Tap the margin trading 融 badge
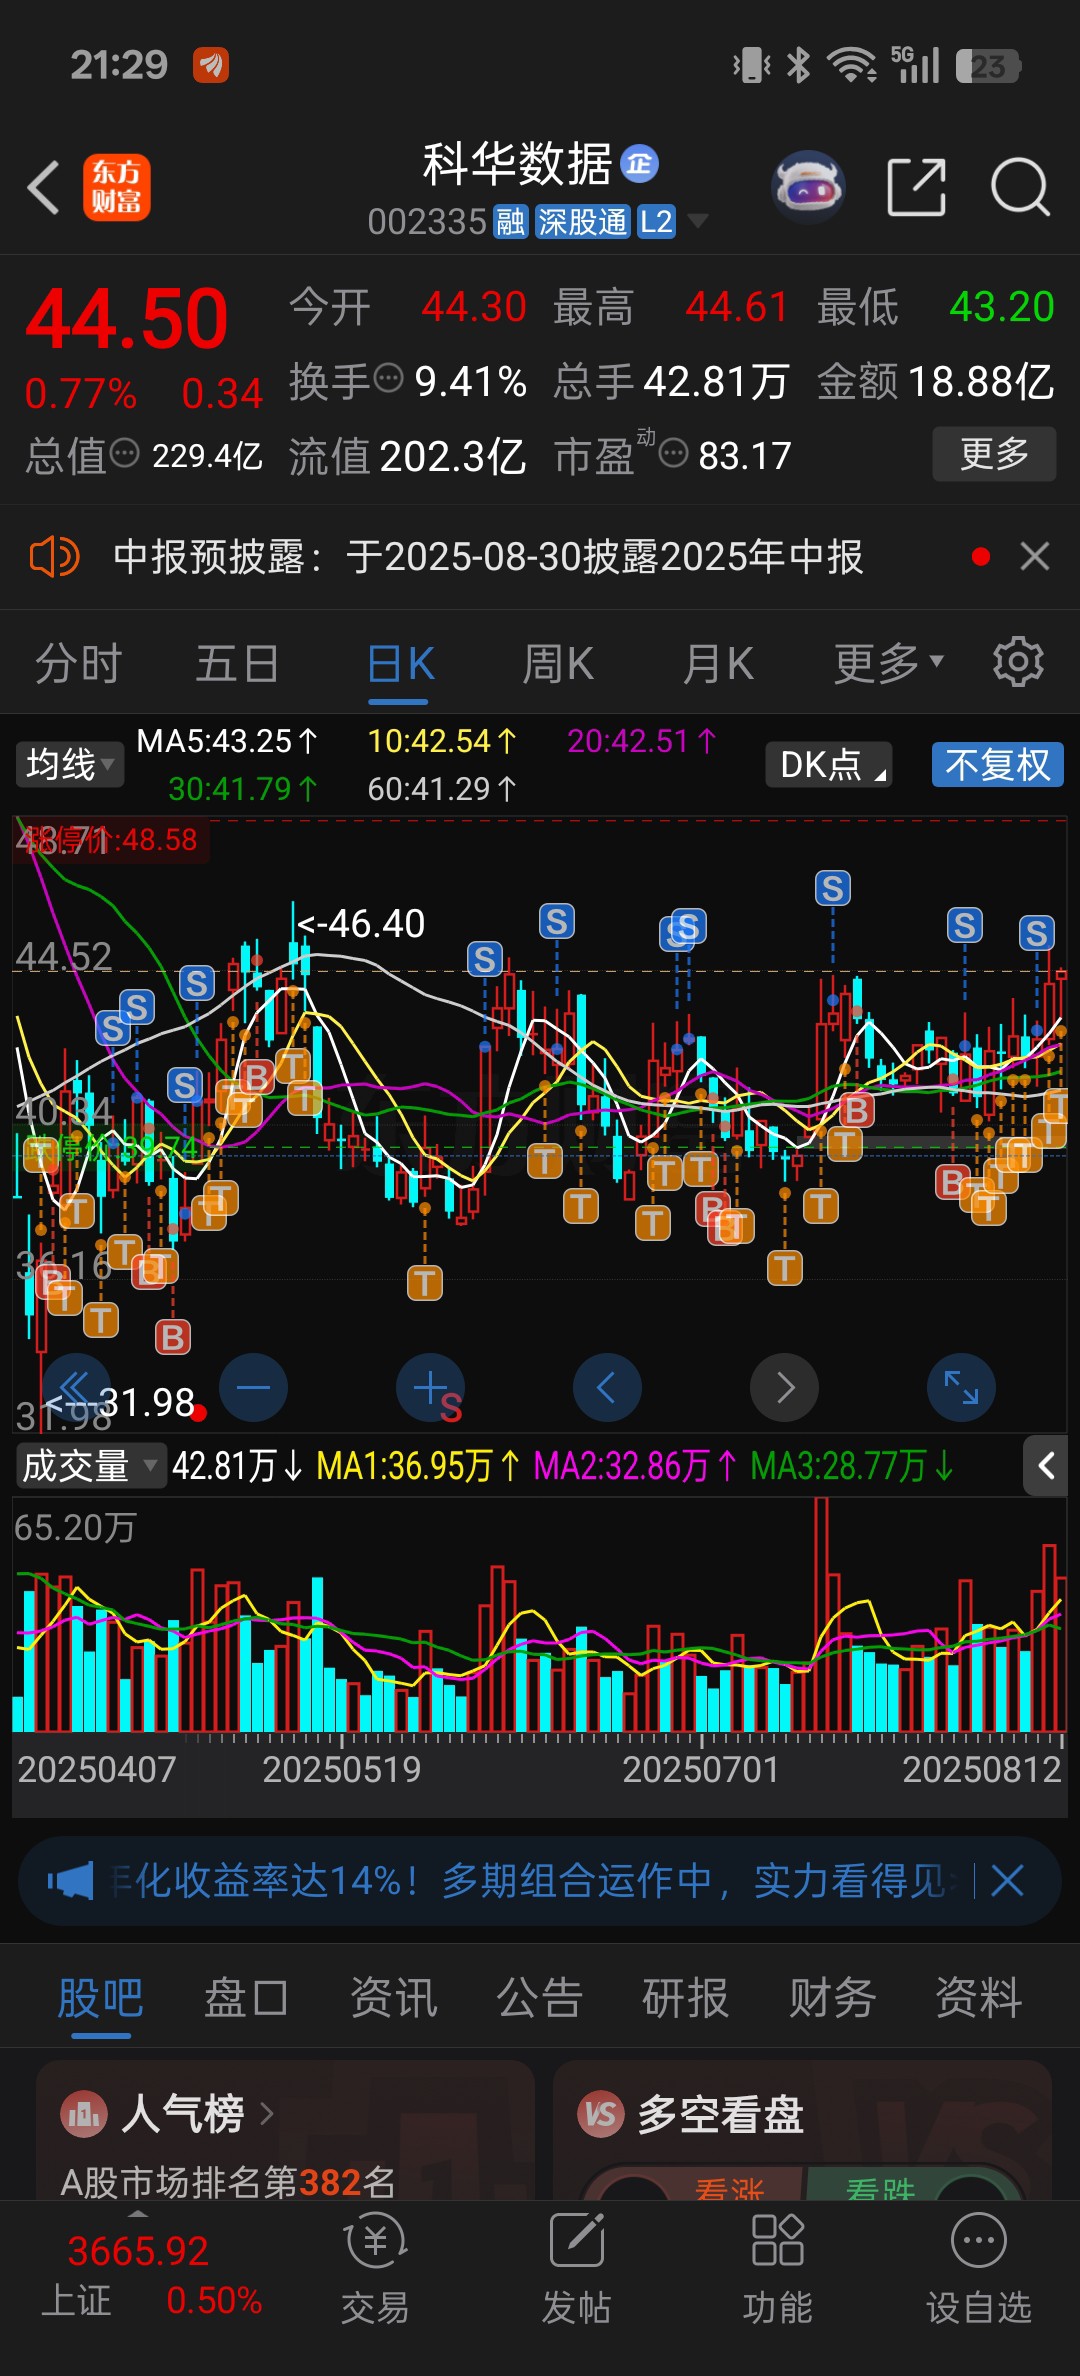 (510, 222)
